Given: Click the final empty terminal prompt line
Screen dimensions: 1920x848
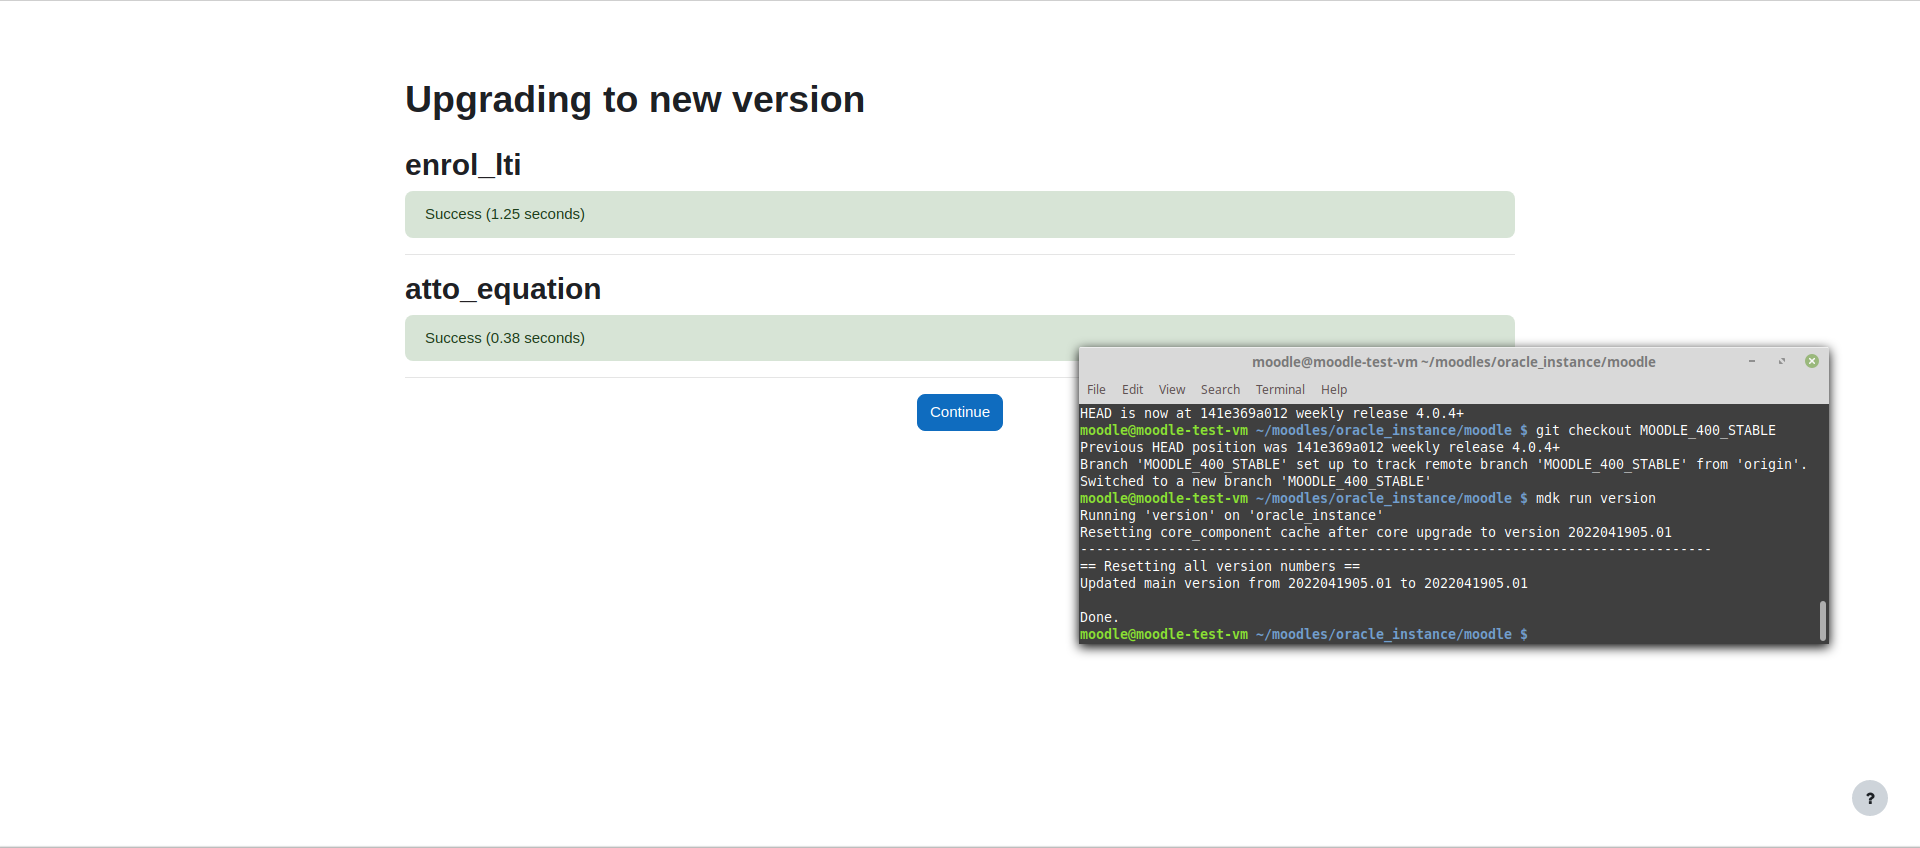Looking at the screenshot, I should point(1304,634).
